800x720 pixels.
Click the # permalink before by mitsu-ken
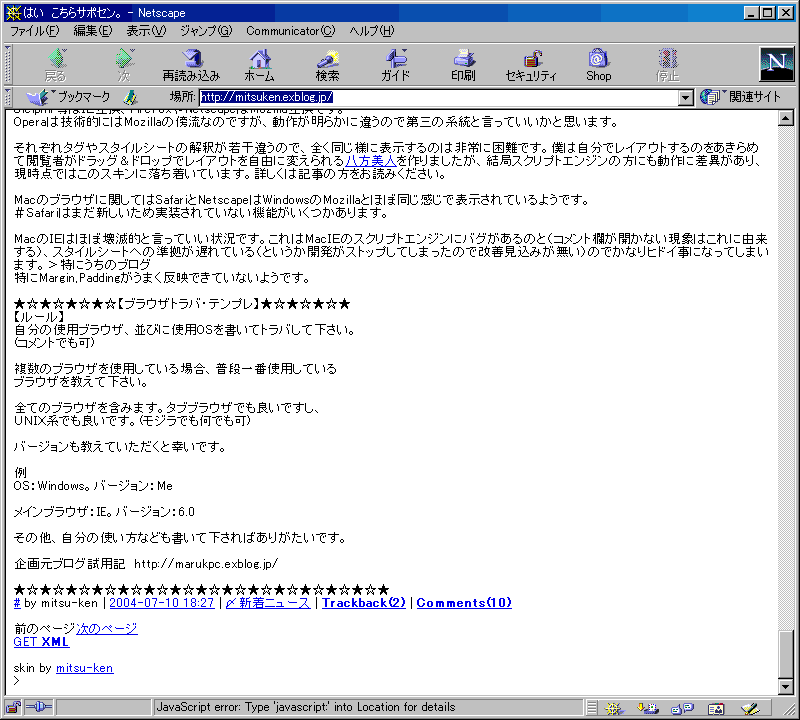coord(17,603)
